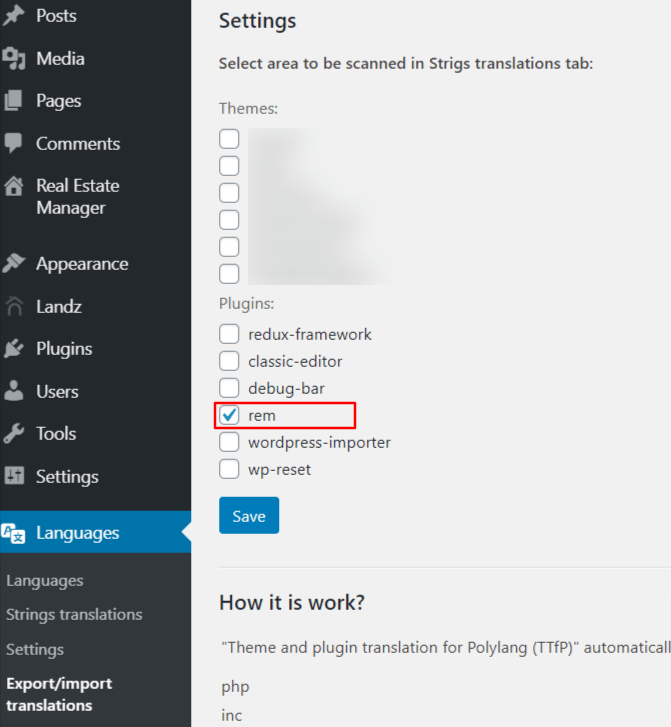Click the 'Themes:' section label
Image resolution: width=671 pixels, height=727 pixels.
point(249,108)
